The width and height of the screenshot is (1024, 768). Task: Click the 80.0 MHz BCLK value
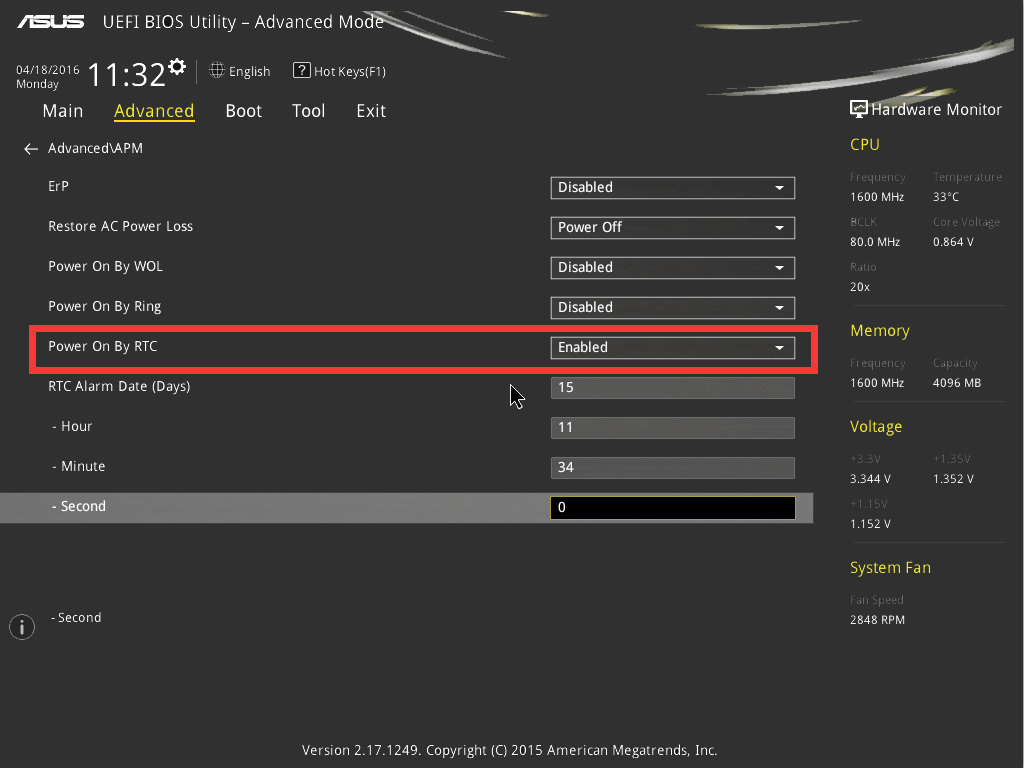pyautogui.click(x=875, y=242)
